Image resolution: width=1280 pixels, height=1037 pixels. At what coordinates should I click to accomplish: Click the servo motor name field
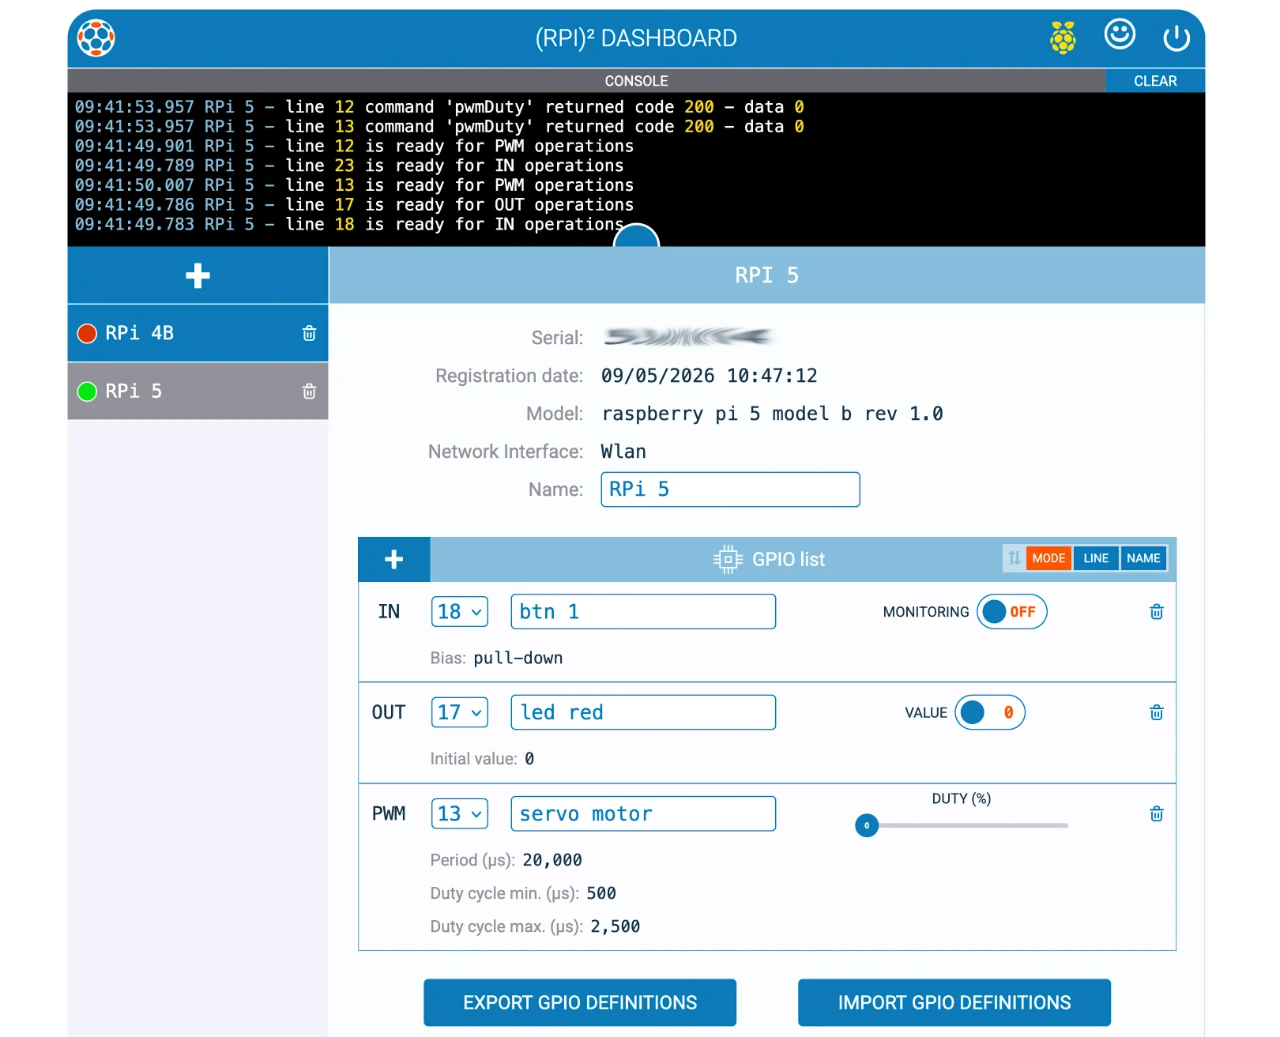(643, 813)
